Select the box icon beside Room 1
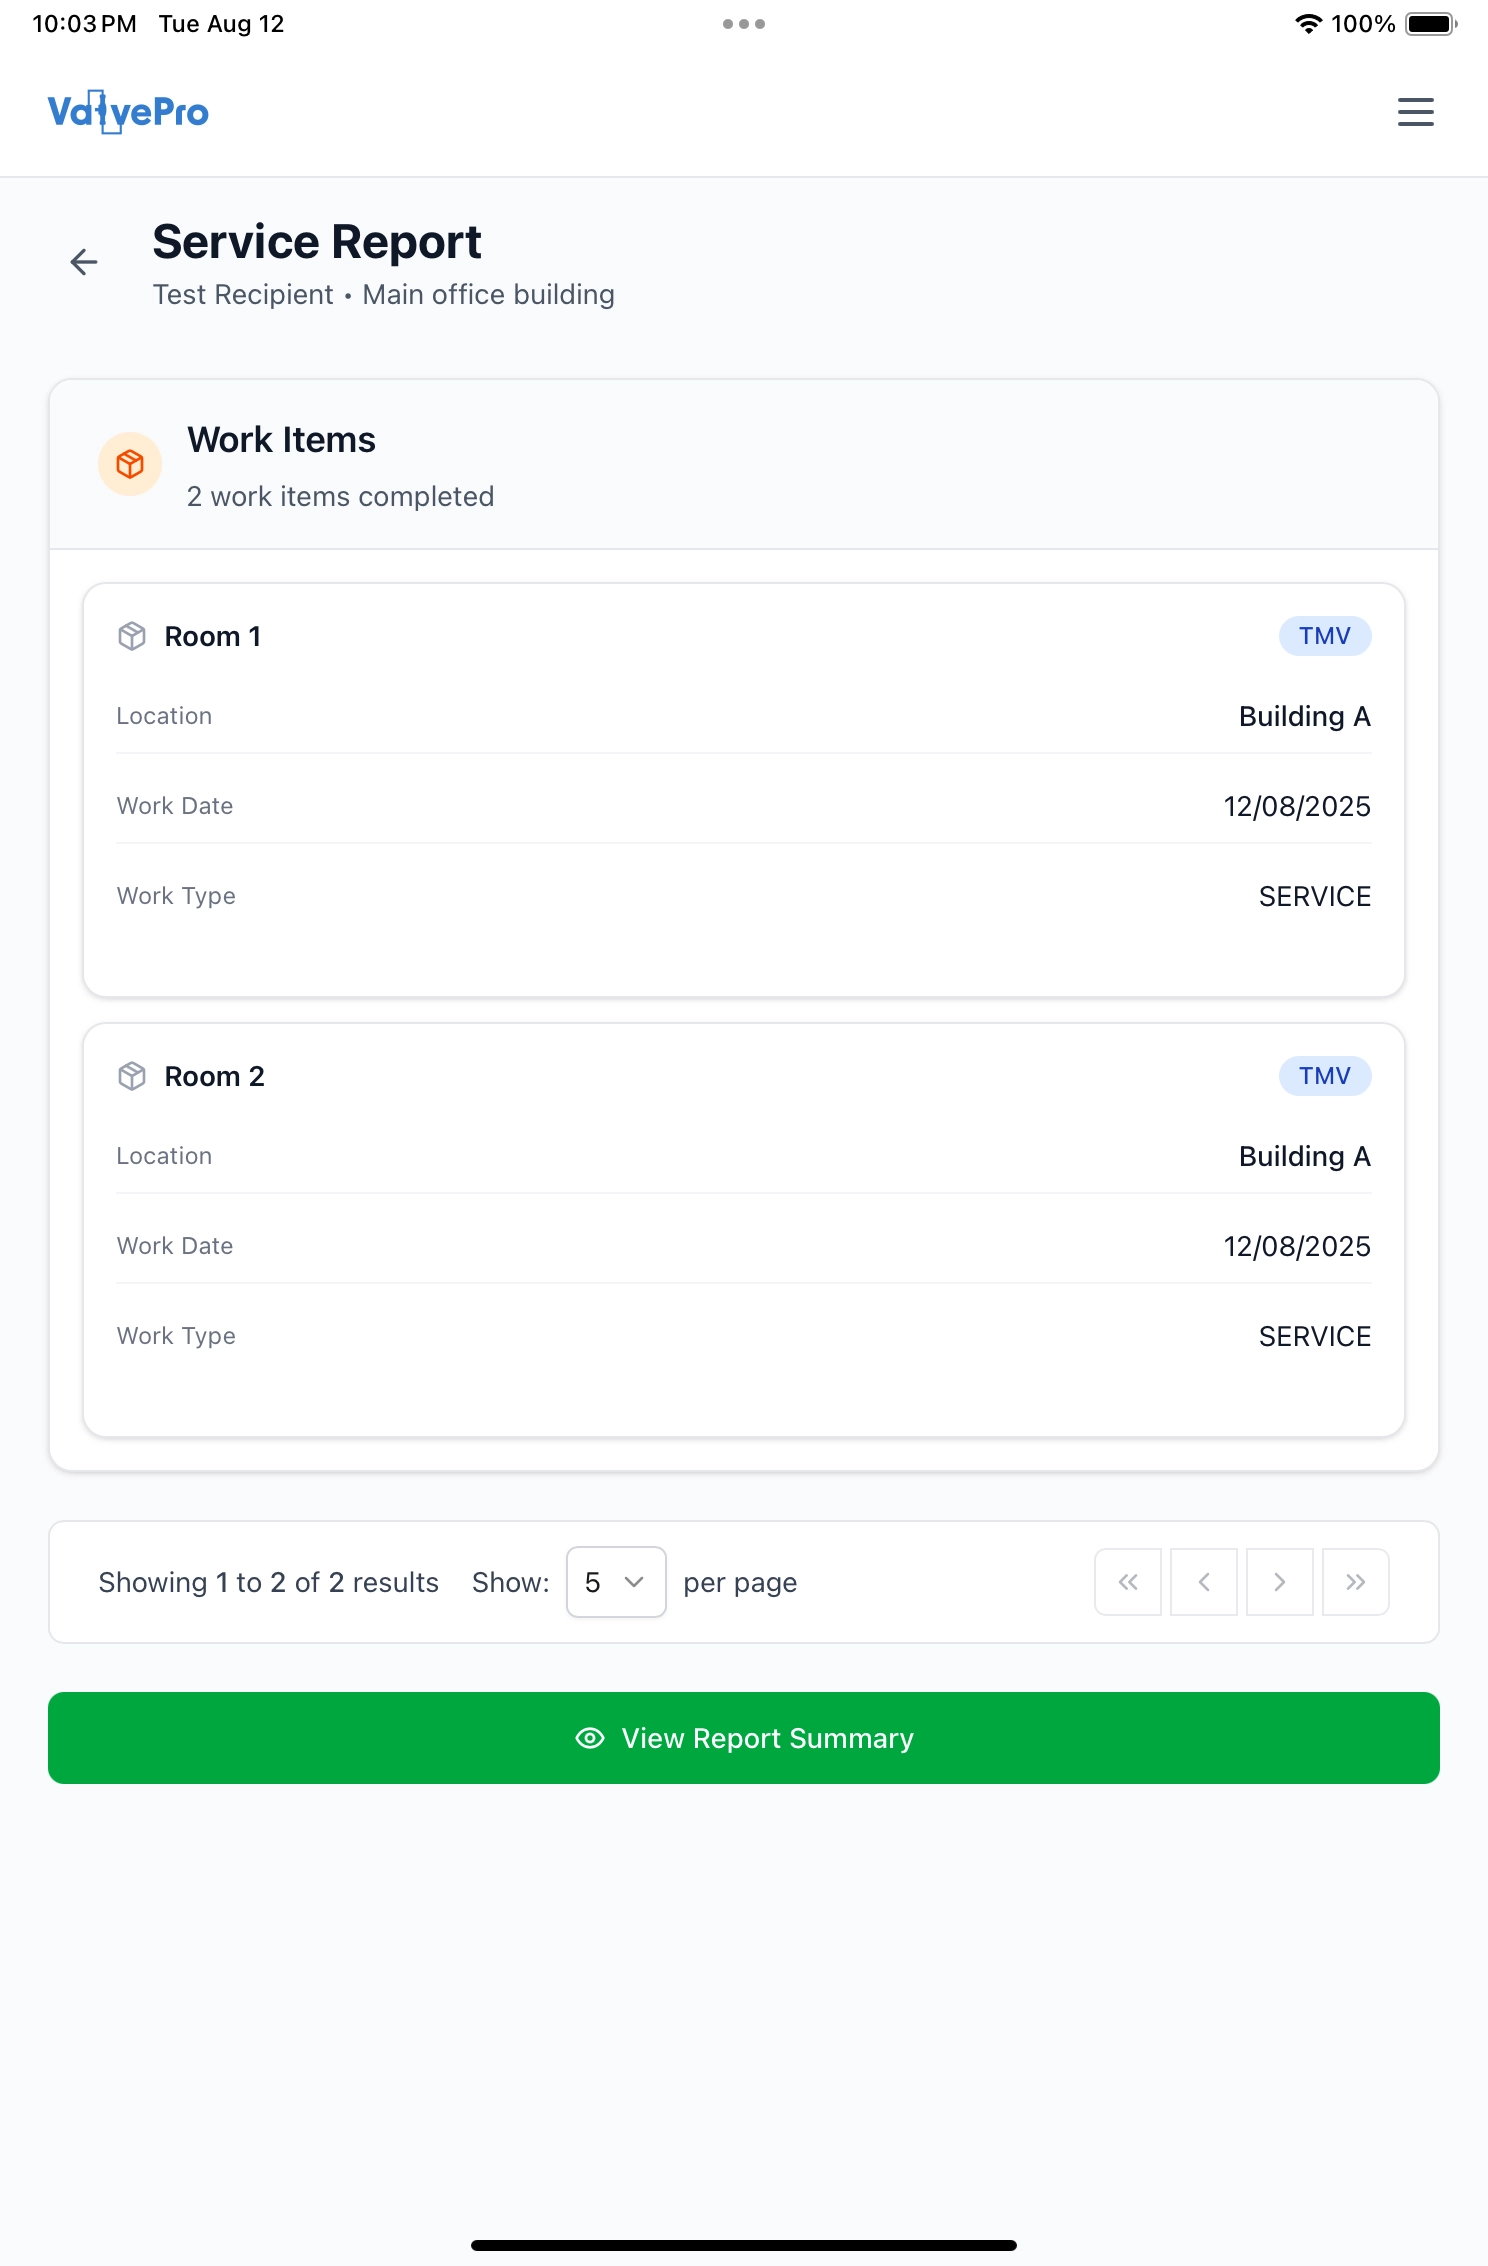This screenshot has width=1488, height=2266. coord(133,635)
